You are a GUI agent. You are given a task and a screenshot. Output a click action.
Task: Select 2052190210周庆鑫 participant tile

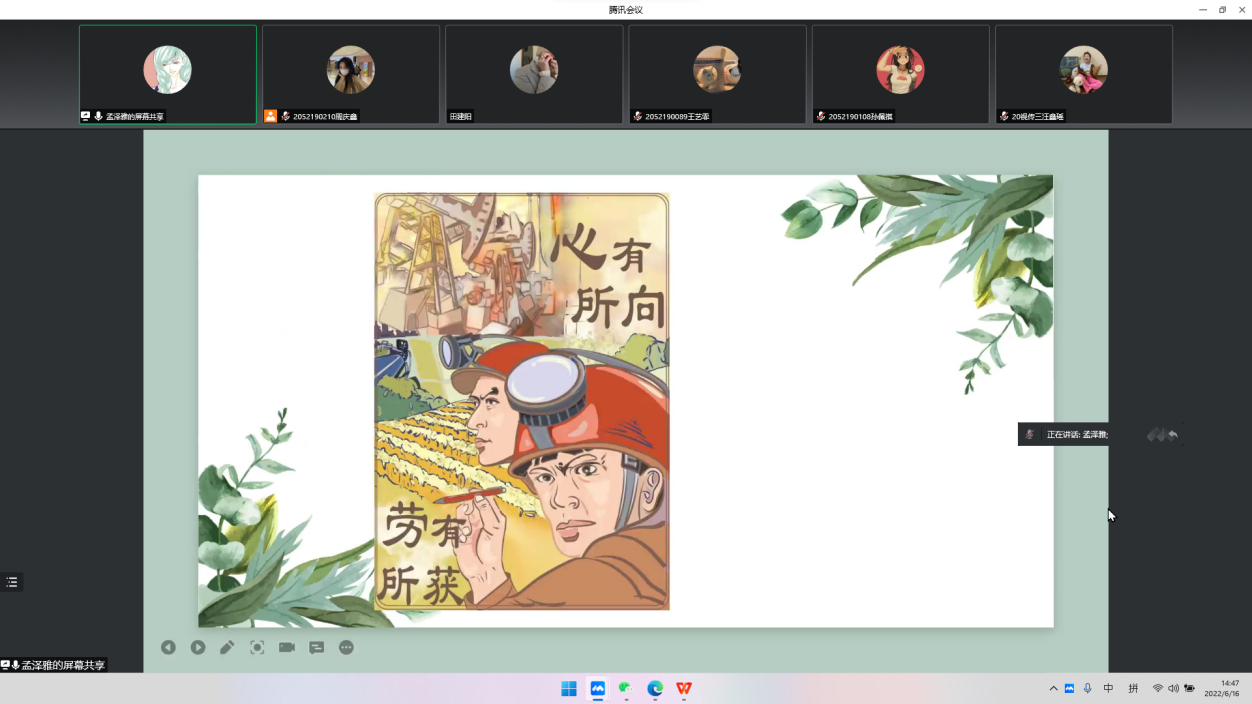351,75
